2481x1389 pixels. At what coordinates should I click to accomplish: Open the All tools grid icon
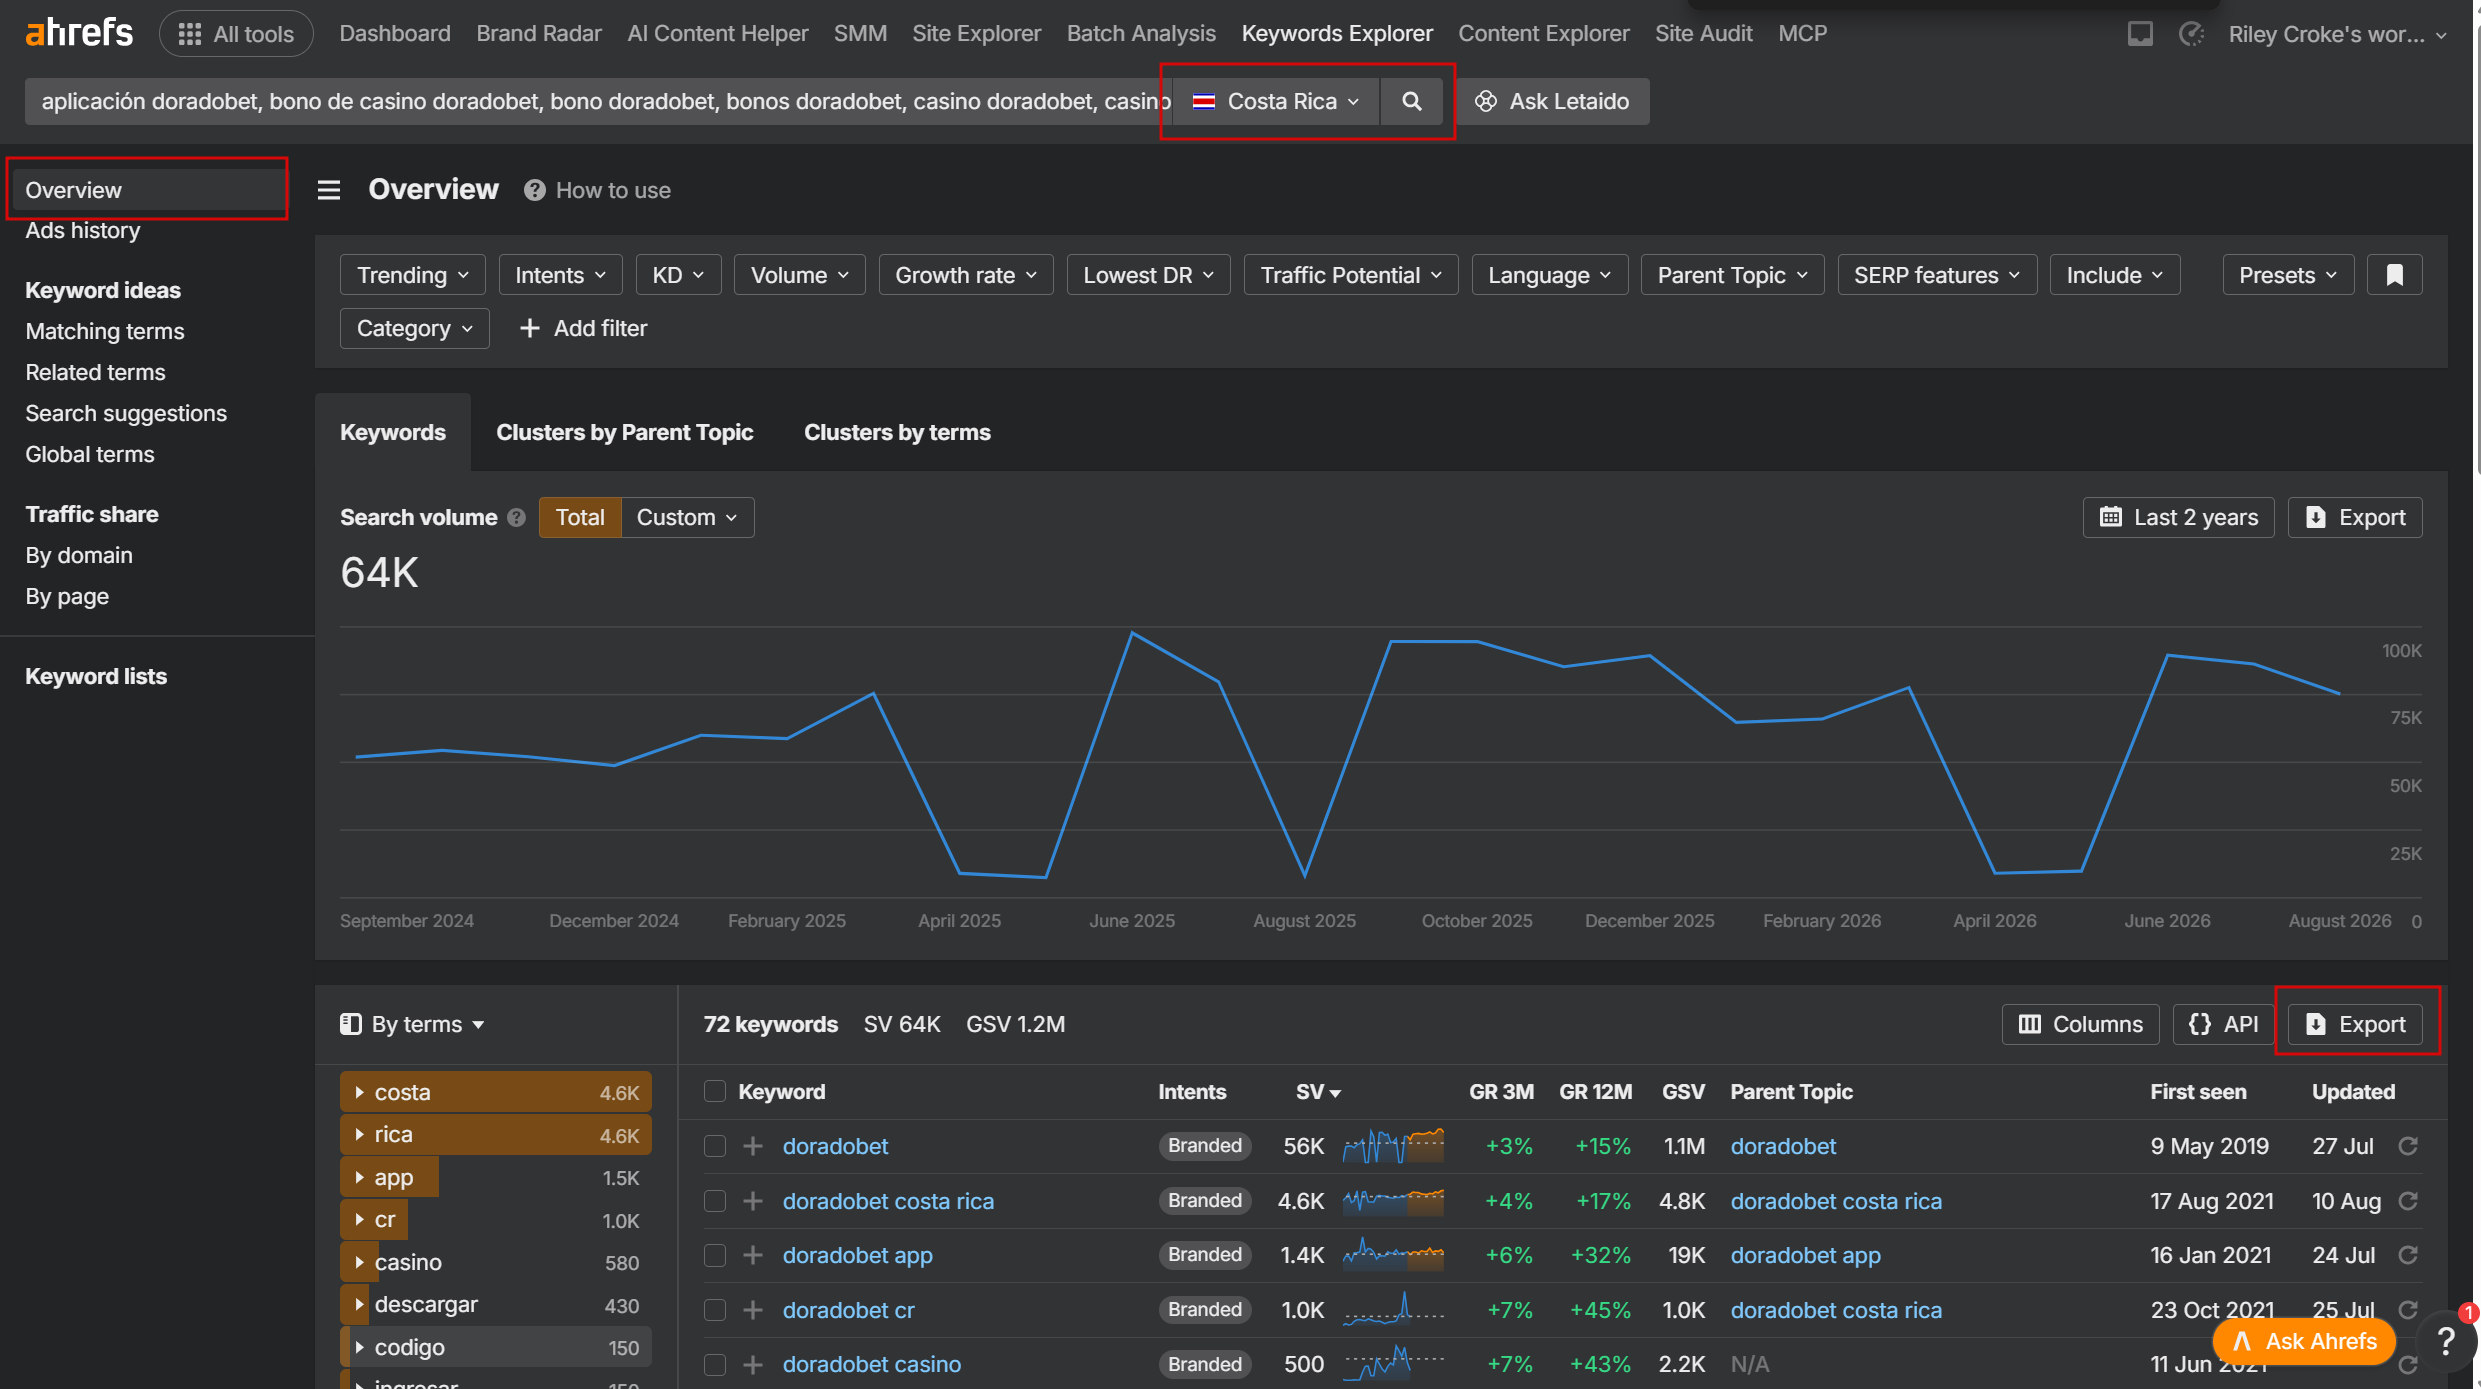click(189, 34)
